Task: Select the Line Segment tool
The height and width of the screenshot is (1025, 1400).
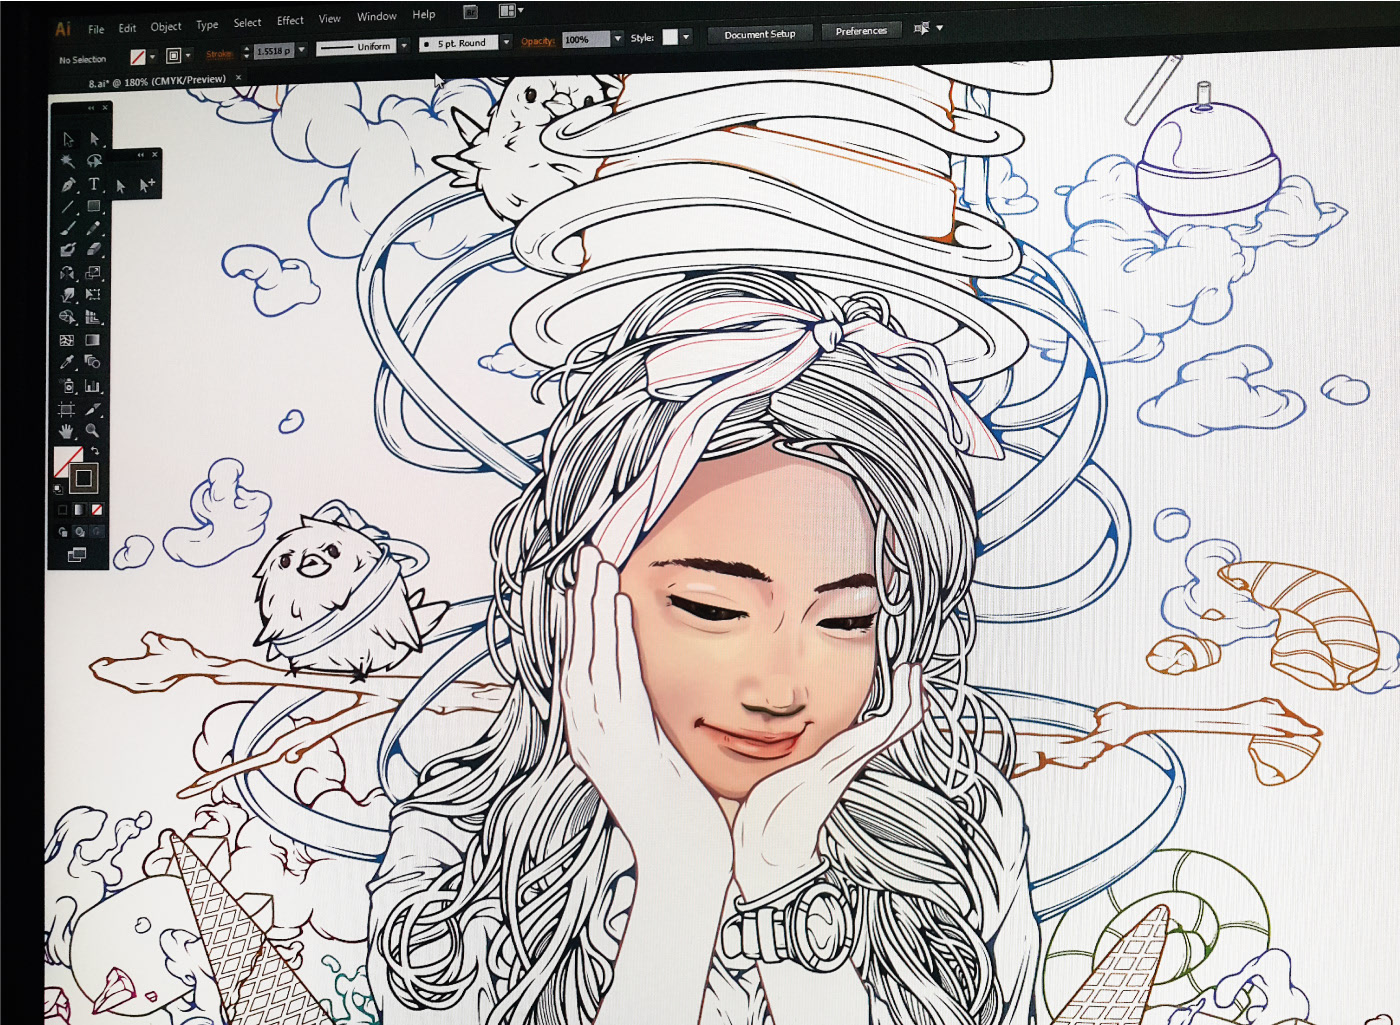Action: tap(68, 207)
